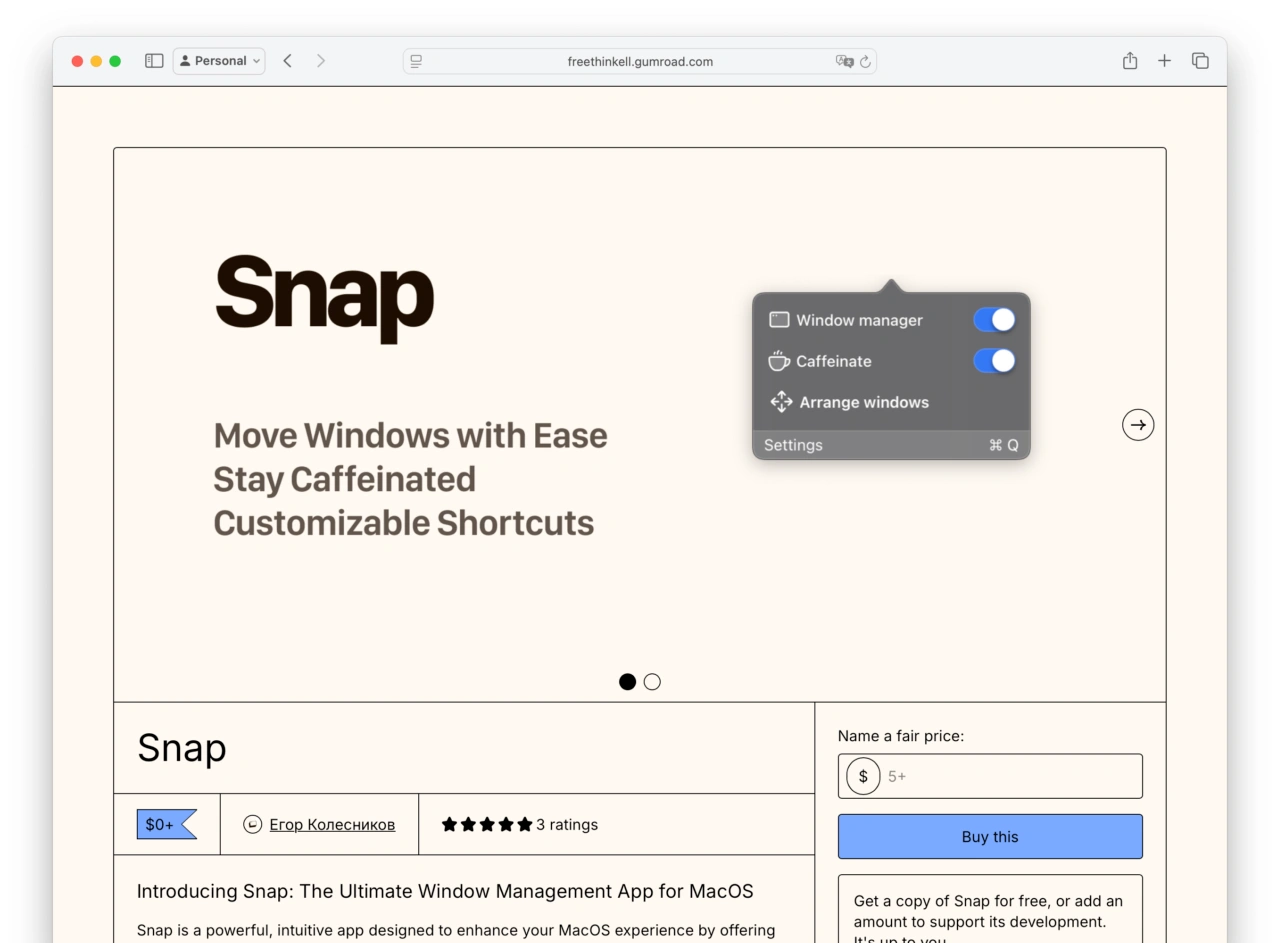Open Settings in the Snap menu
The height and width of the screenshot is (943, 1280).
(x=793, y=445)
